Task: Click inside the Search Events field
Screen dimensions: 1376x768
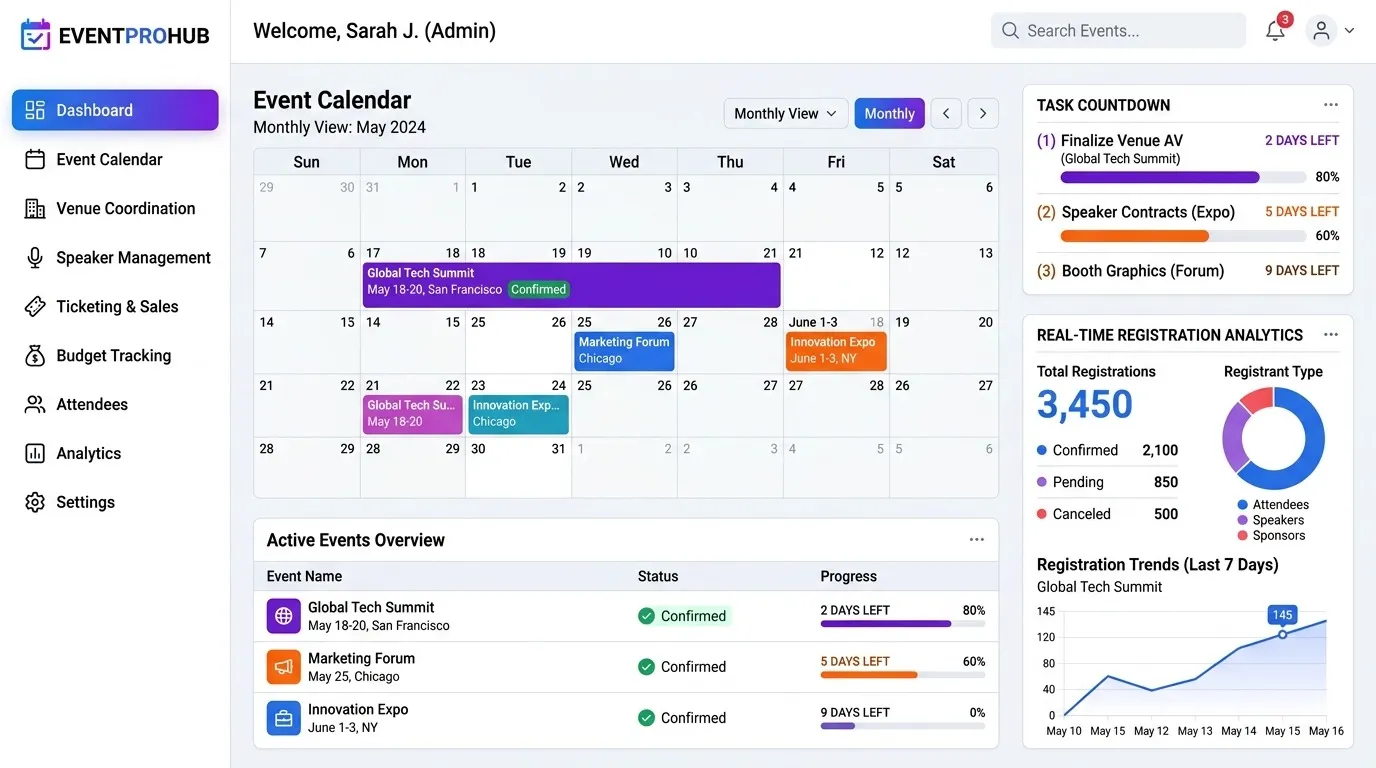Action: 1118,31
